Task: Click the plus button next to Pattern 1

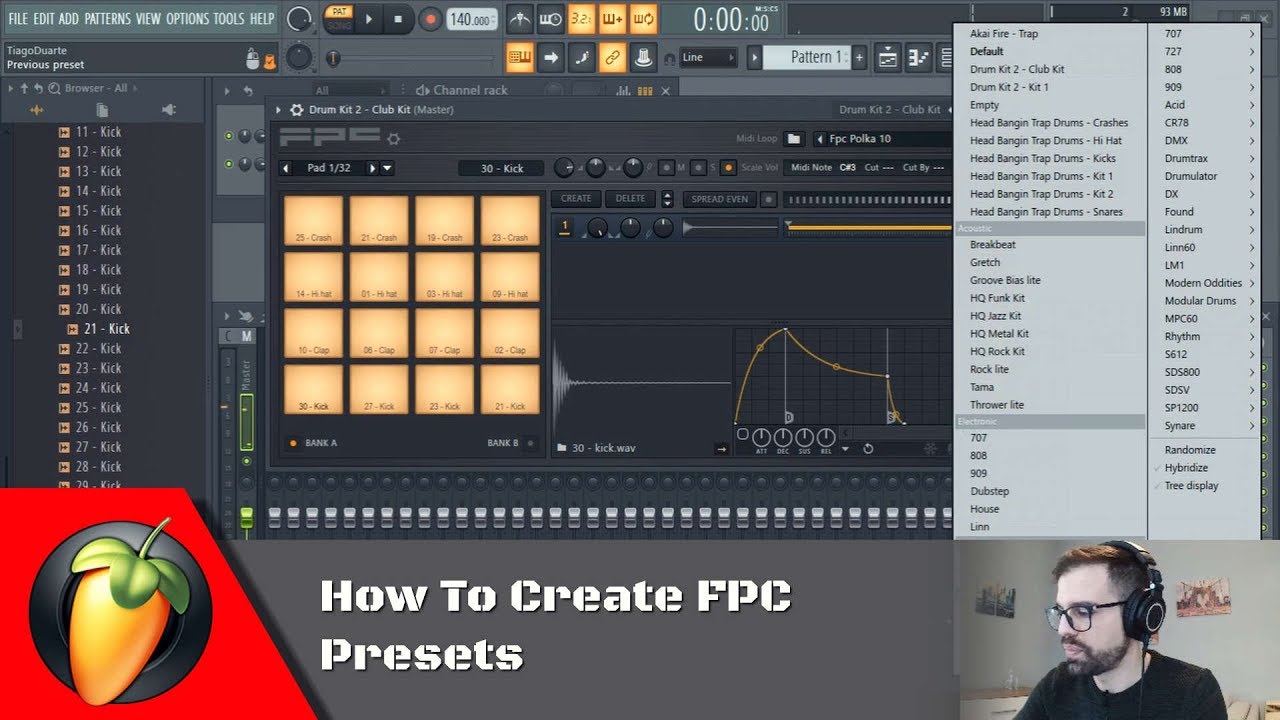Action: tap(858, 57)
